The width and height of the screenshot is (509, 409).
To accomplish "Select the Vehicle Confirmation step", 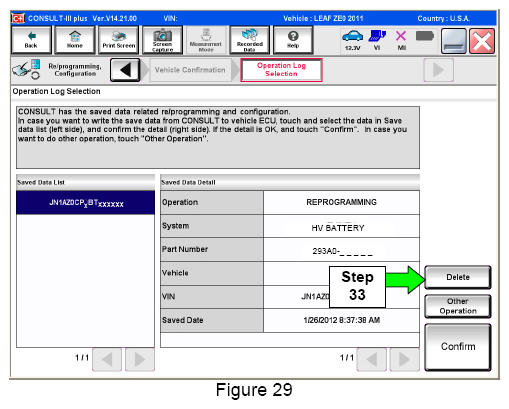I will (x=190, y=70).
